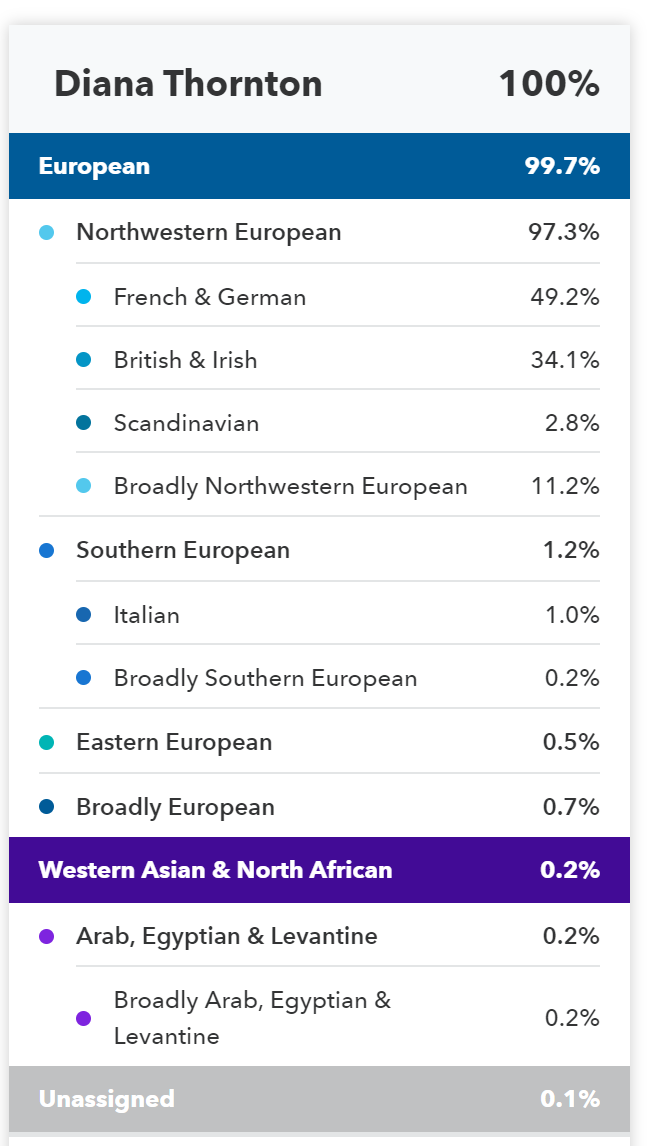Click the Italian ancestry color dot
Image resolution: width=647 pixels, height=1146 pixels.
(x=84, y=615)
